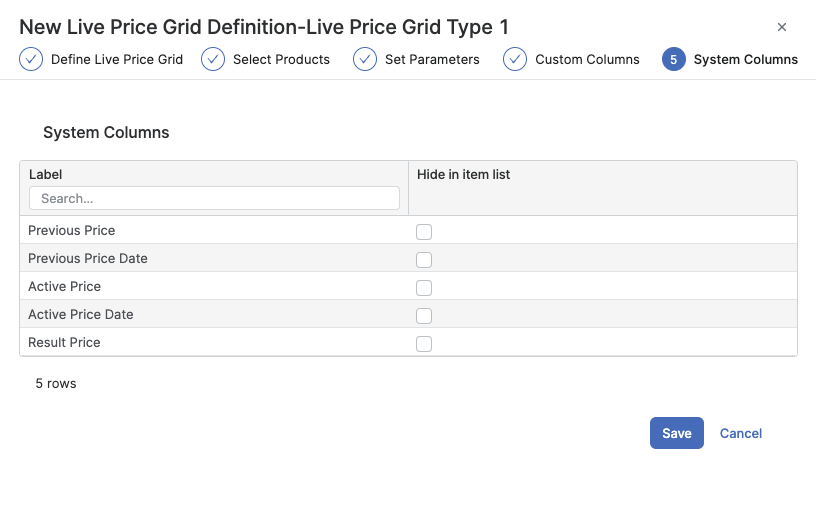Close the New Live Price Grid dialog
816x514 pixels.
pos(782,27)
